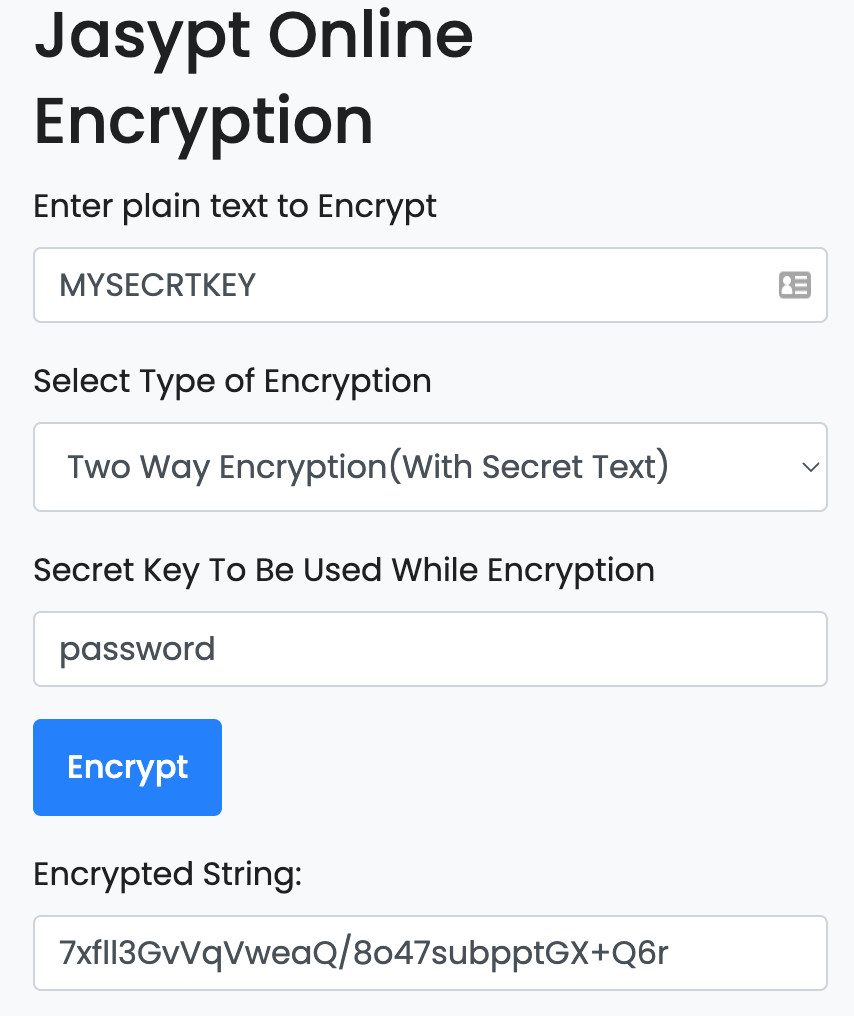The width and height of the screenshot is (854, 1016).
Task: Select the encrypted string output box
Action: [430, 952]
